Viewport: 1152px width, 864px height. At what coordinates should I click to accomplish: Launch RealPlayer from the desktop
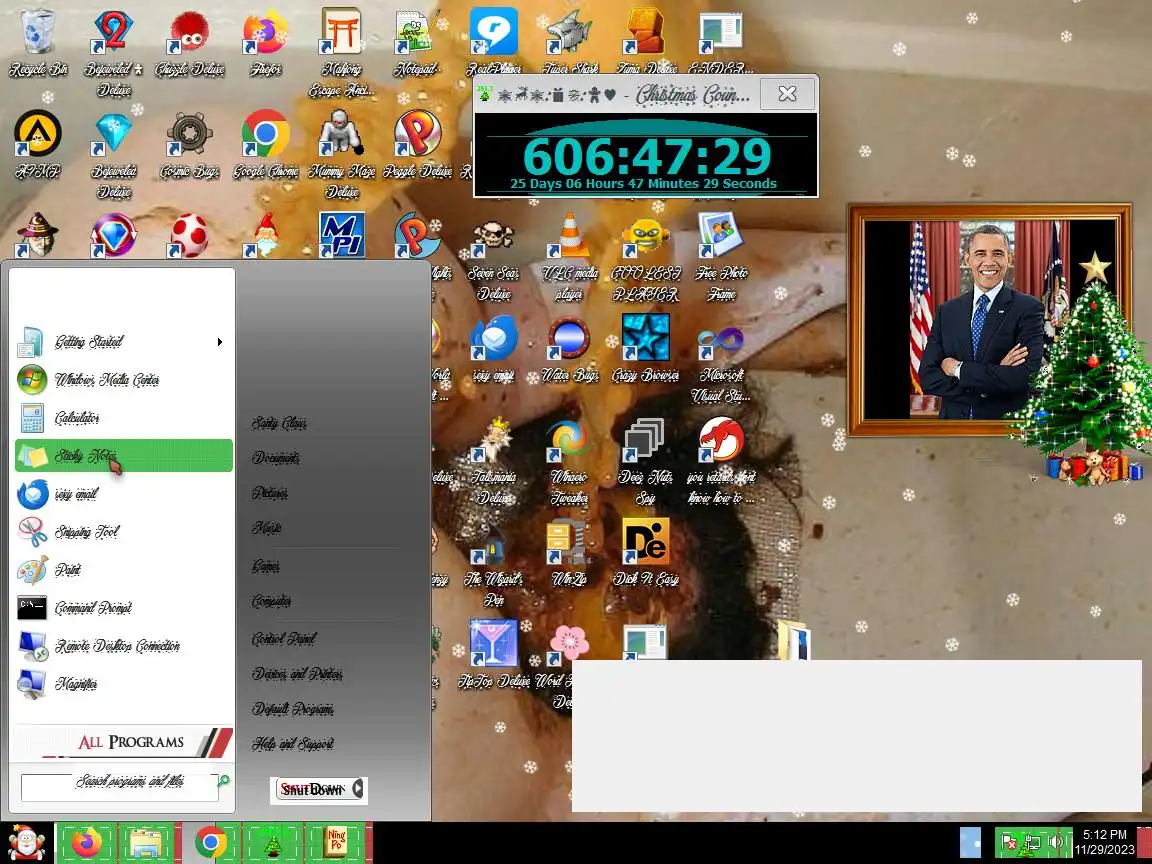coord(494,40)
